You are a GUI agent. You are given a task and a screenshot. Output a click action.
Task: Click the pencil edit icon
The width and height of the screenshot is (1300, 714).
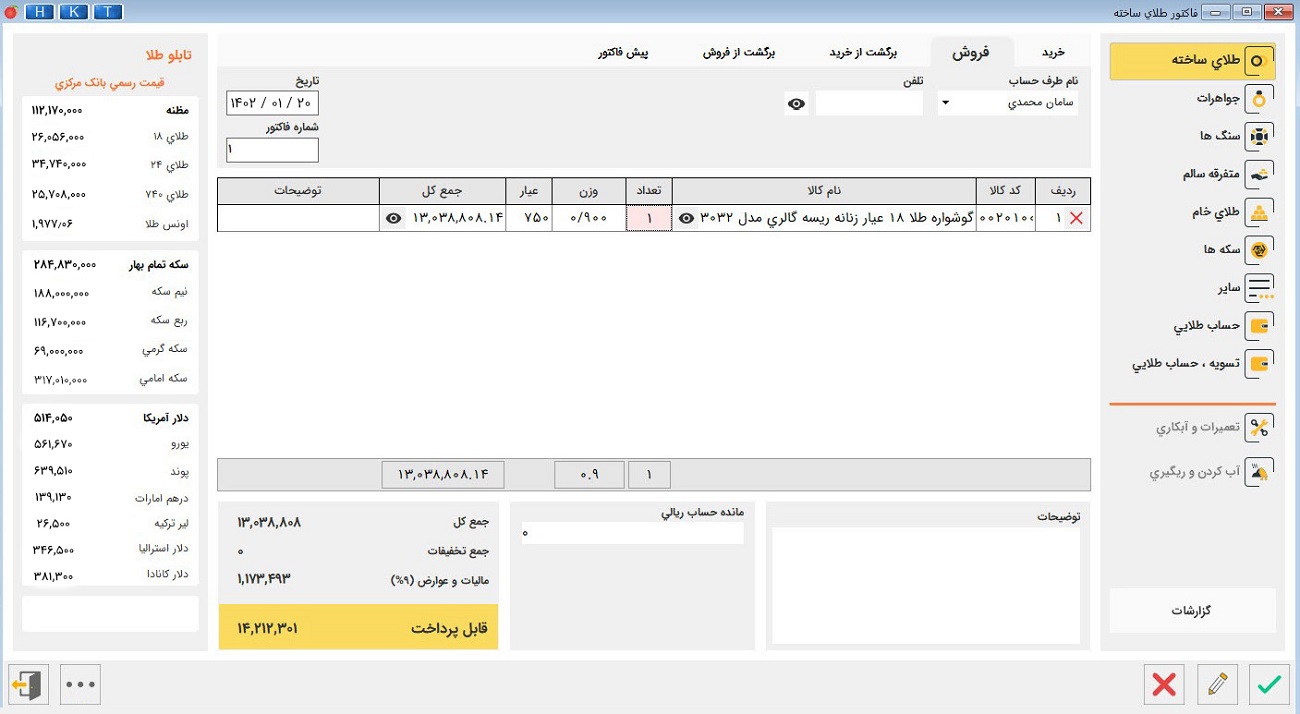click(1217, 685)
